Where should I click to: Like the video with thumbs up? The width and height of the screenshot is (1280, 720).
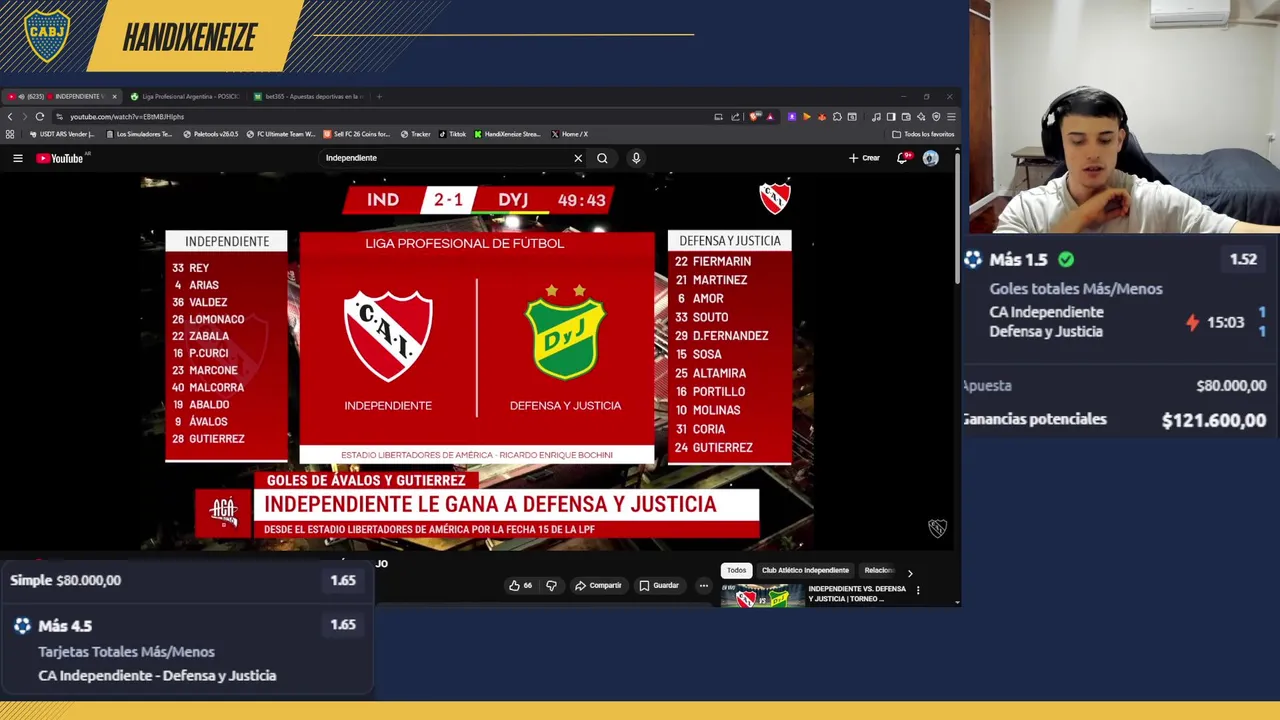521,585
